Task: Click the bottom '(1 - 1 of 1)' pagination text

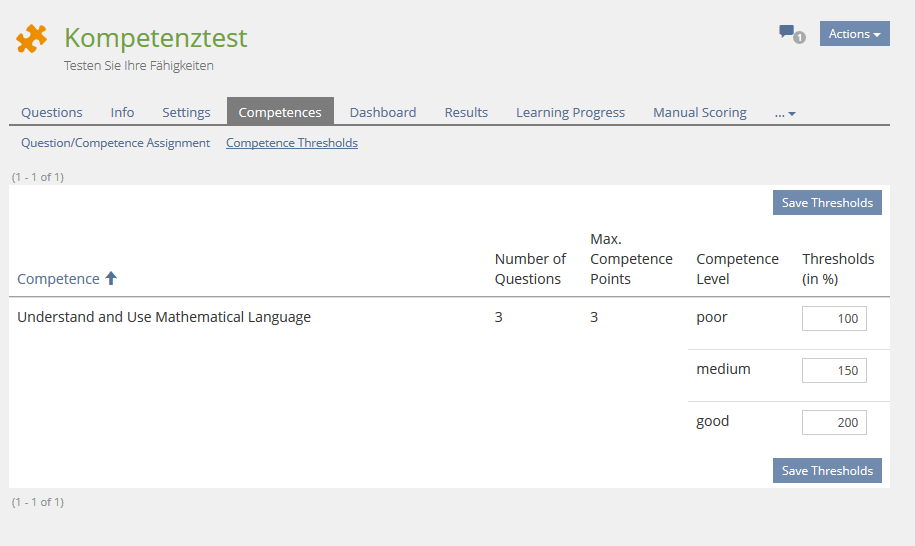Action: coord(38,502)
